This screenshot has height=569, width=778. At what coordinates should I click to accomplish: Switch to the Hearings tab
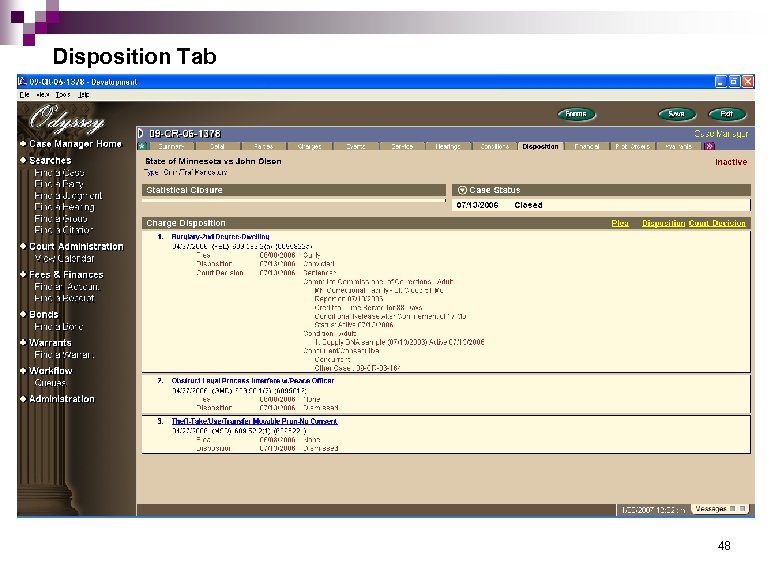point(448,146)
